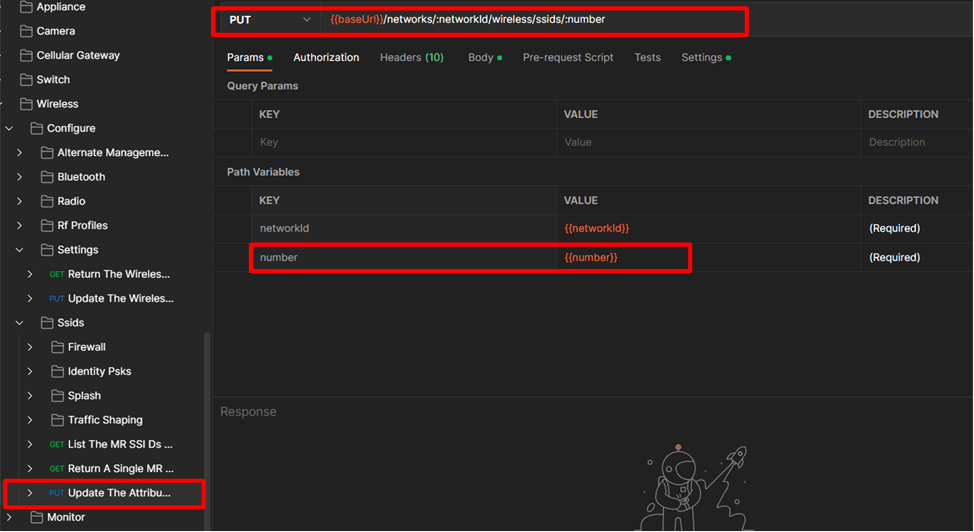Open the Pre-request Script tab
Screen dimensions: 974x532
click(568, 58)
